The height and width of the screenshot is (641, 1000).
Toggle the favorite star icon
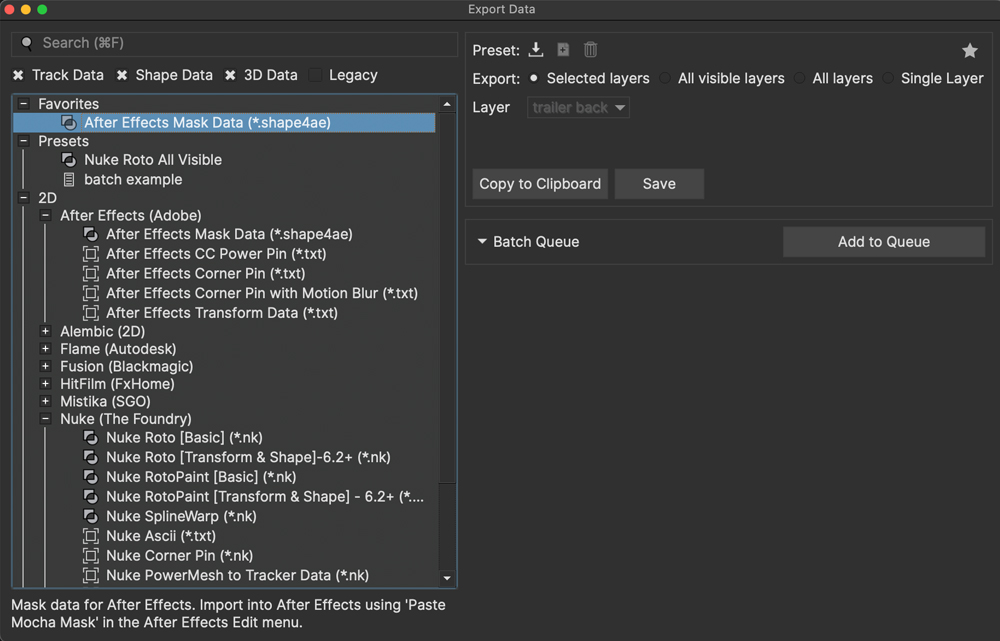969,50
